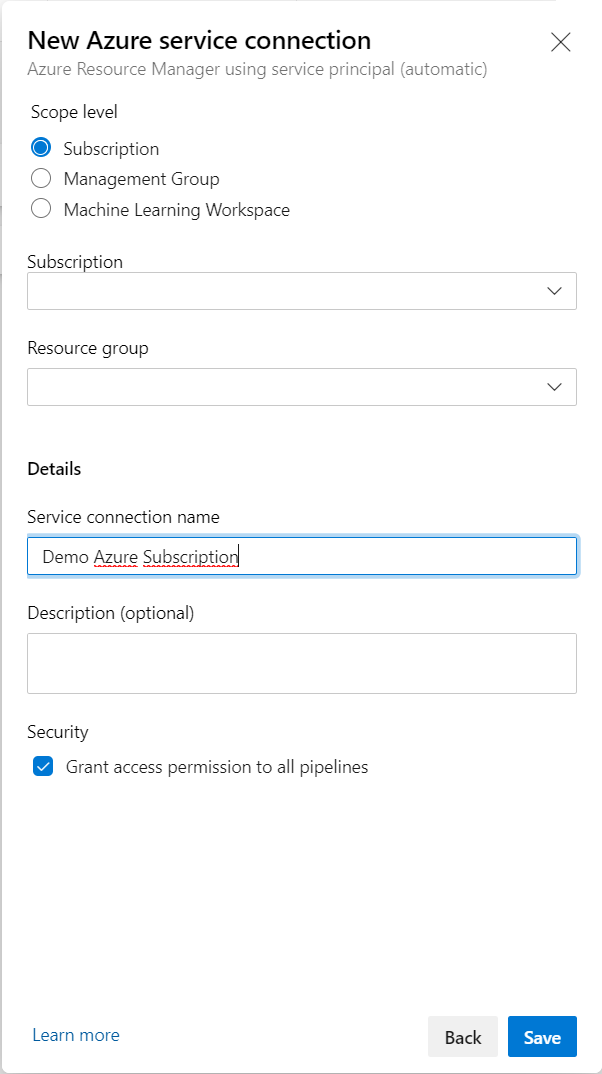Close the New Azure service connection panel
Image resolution: width=602 pixels, height=1074 pixels.
click(x=560, y=42)
